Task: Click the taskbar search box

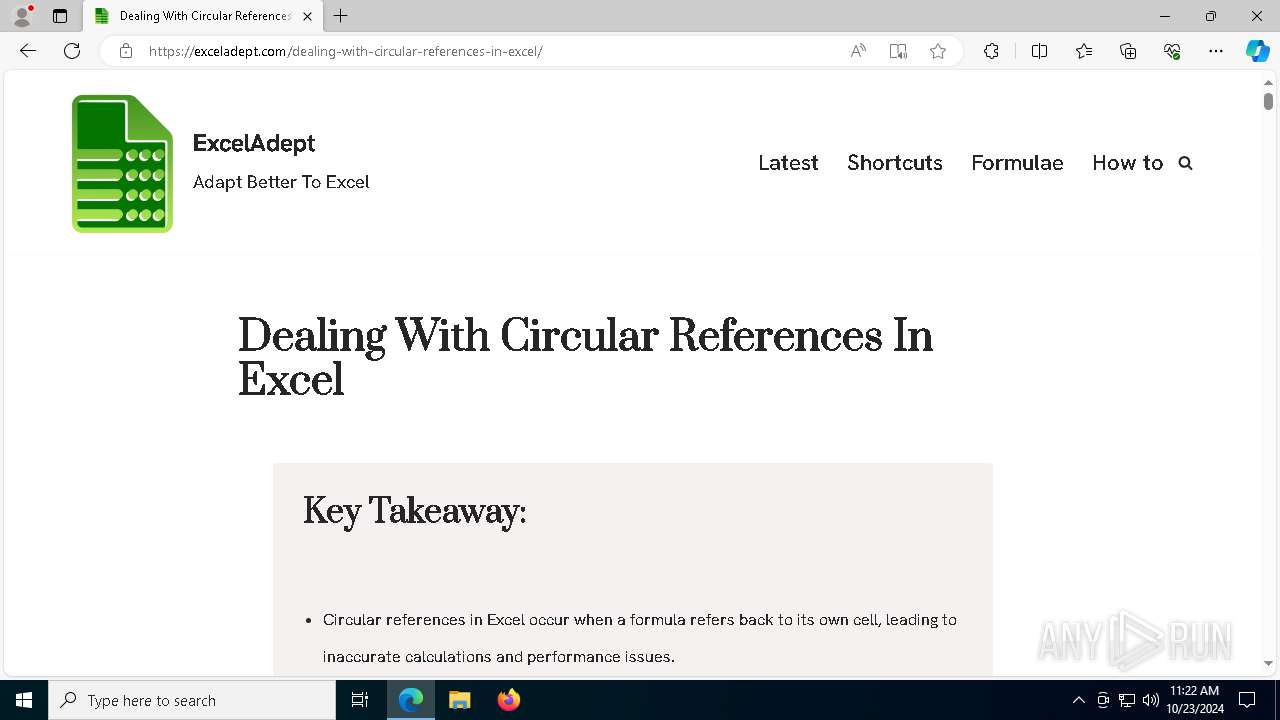Action: pos(192,700)
